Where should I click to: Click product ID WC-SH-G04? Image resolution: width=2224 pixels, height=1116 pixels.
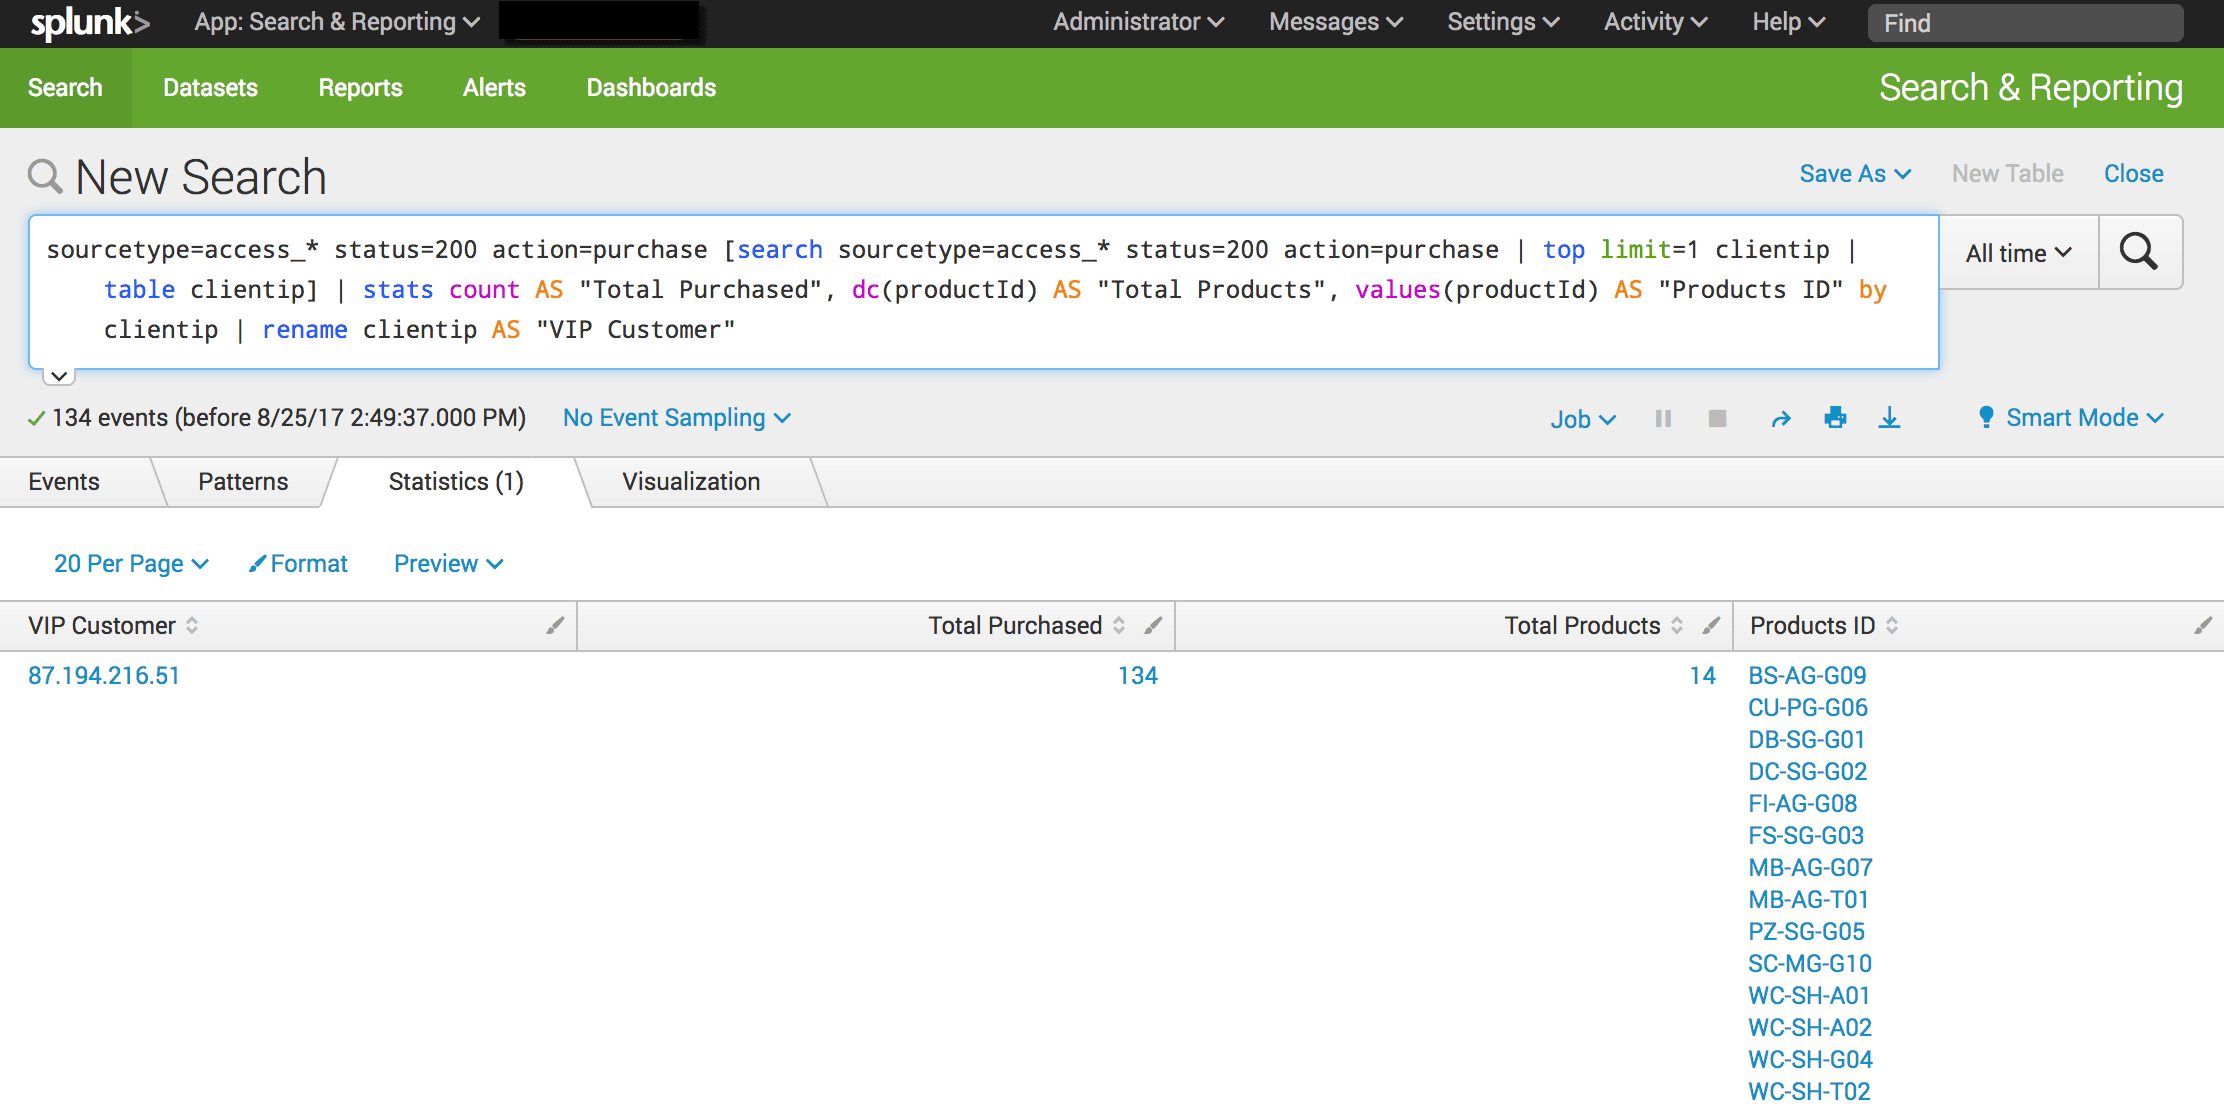coord(1811,1060)
